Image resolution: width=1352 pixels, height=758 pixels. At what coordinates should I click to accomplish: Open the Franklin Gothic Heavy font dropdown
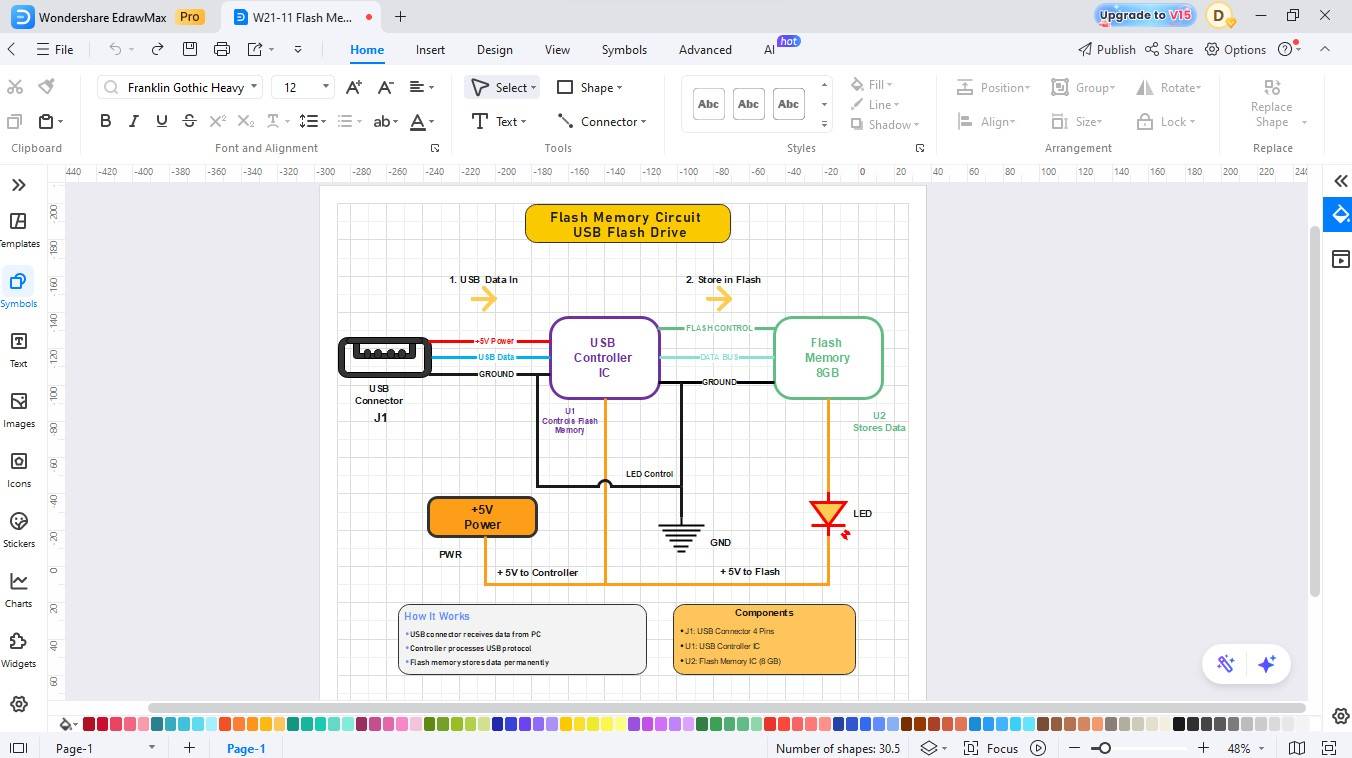click(255, 87)
